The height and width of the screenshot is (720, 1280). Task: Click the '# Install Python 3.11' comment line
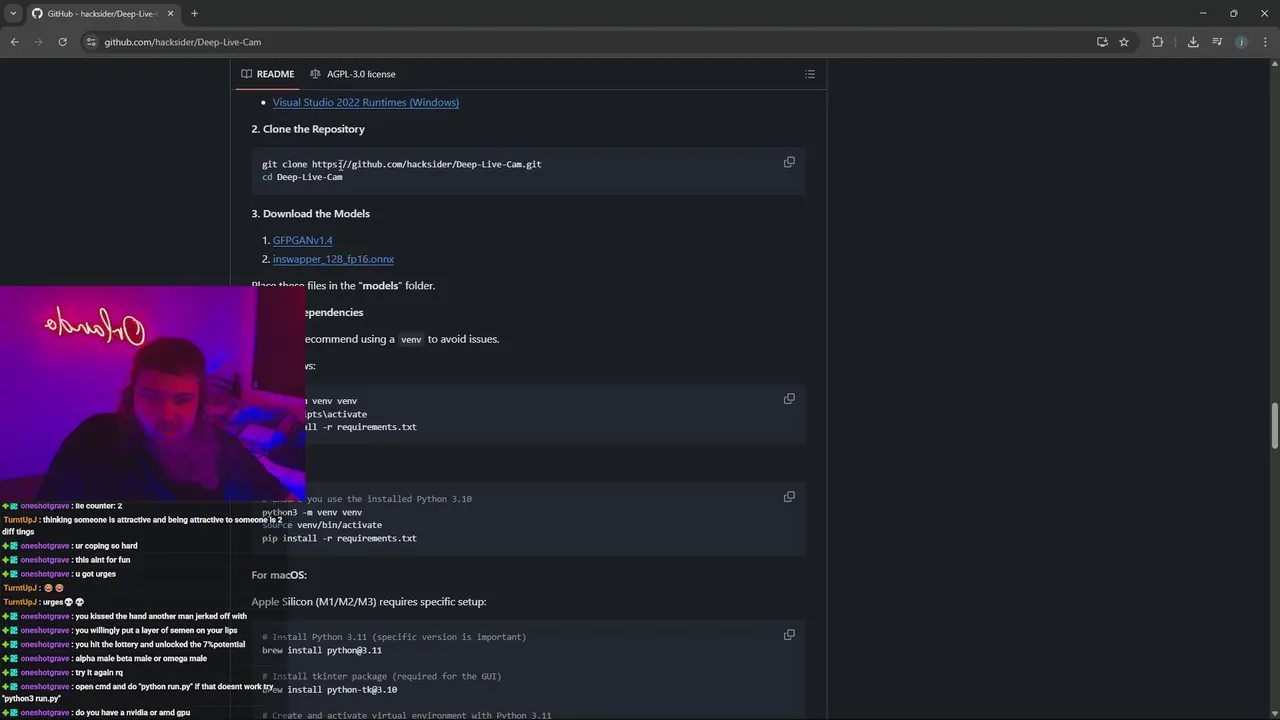coord(394,637)
